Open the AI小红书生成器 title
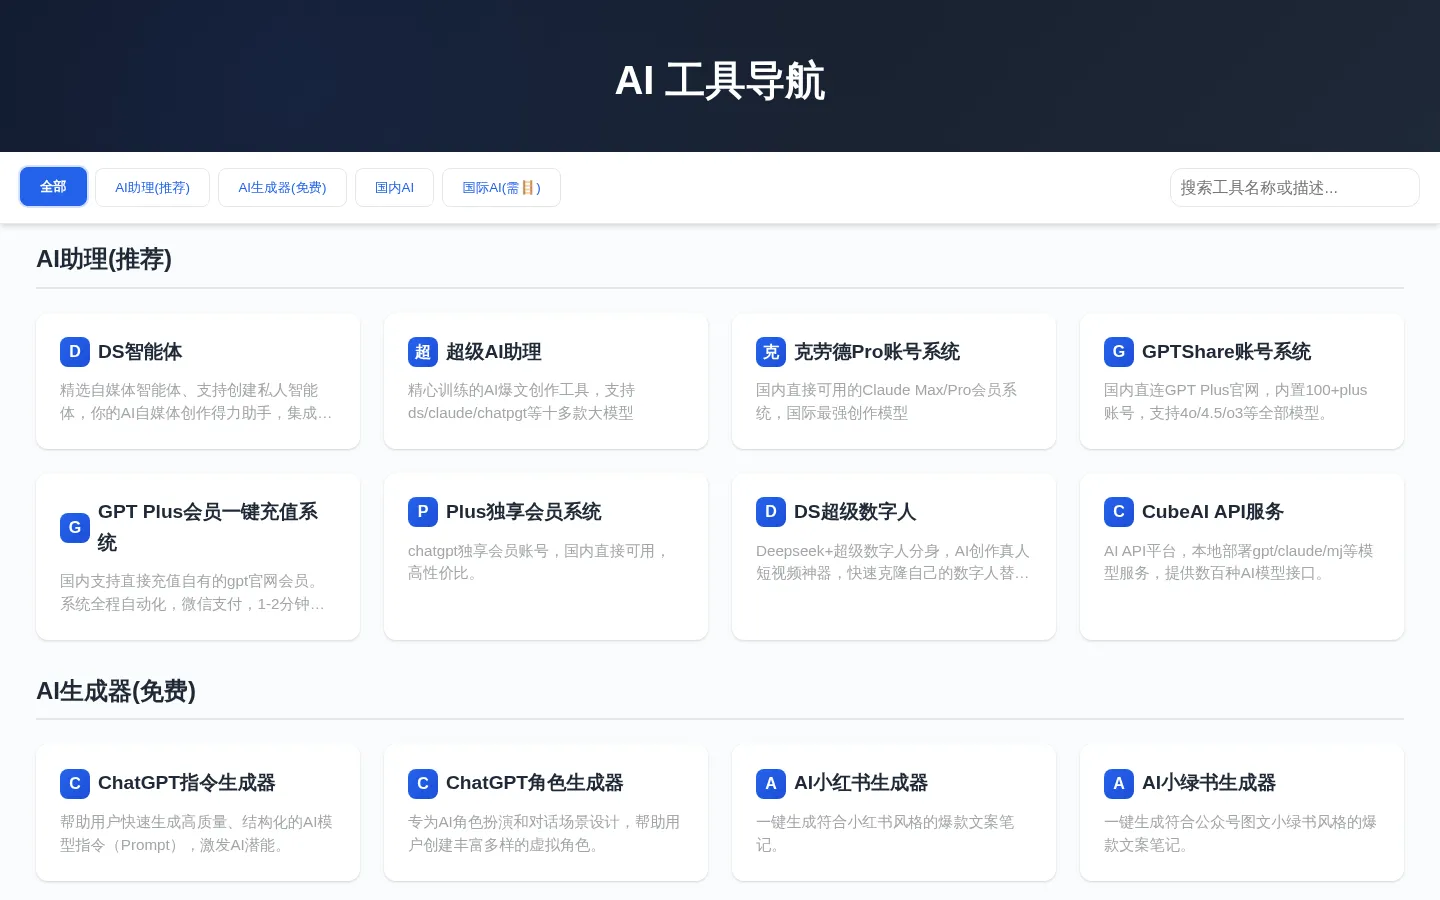Viewport: 1440px width, 900px height. coord(861,783)
